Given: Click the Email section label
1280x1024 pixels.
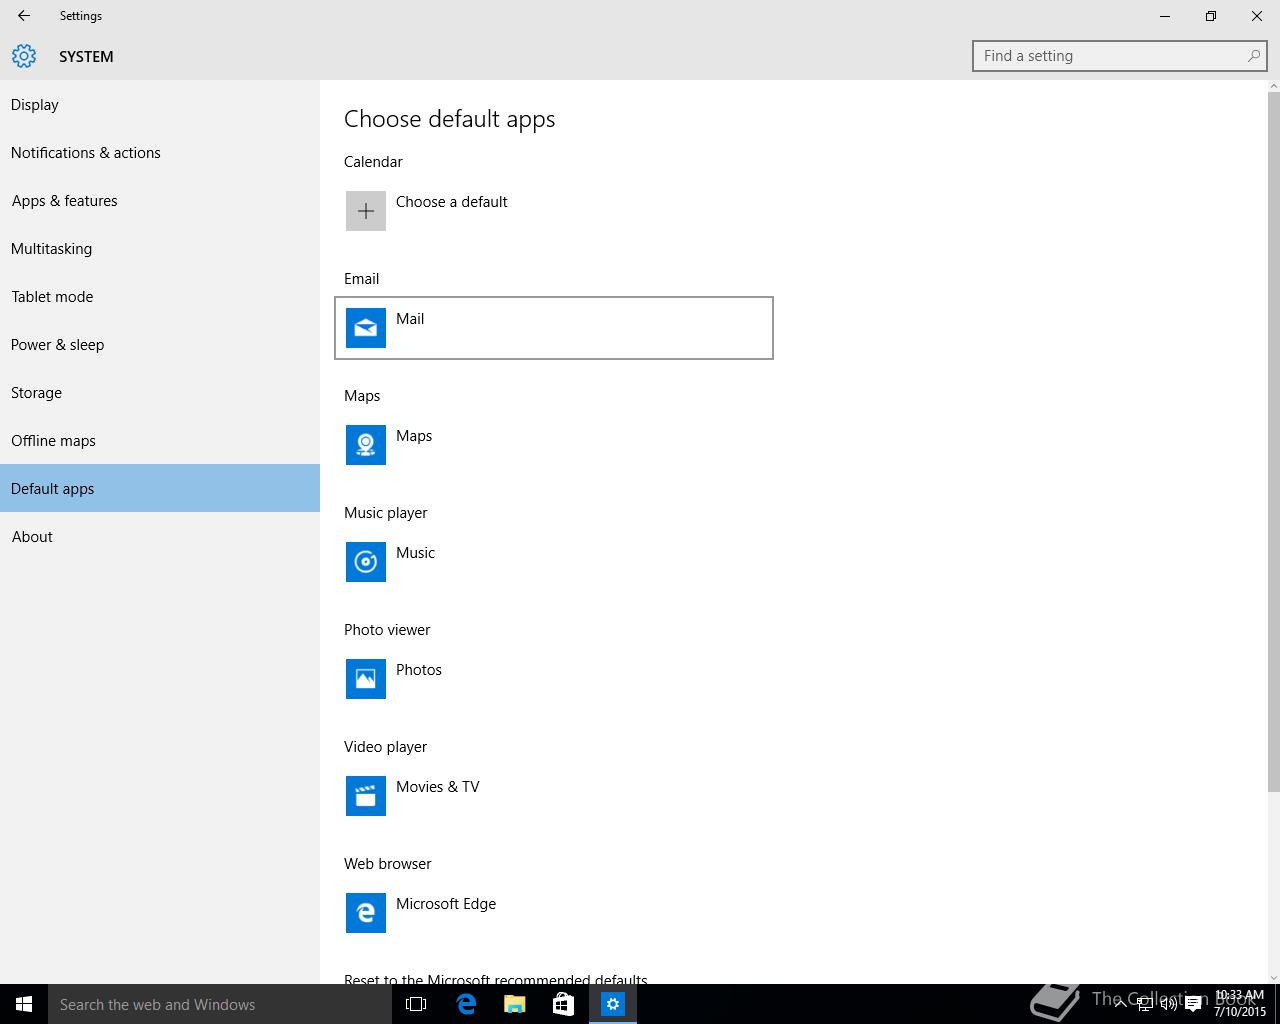Looking at the screenshot, I should 362,279.
